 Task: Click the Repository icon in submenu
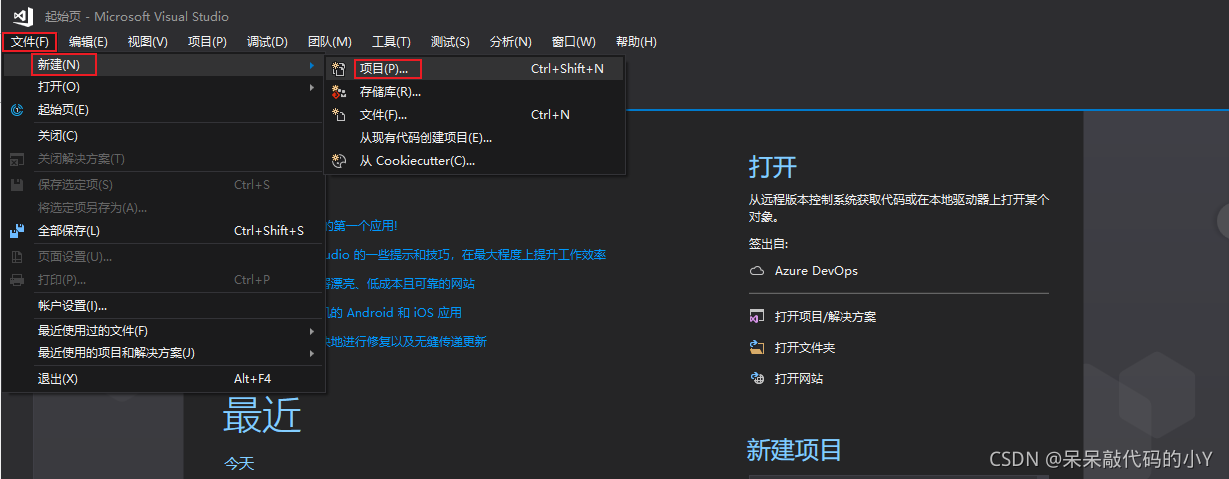(339, 92)
